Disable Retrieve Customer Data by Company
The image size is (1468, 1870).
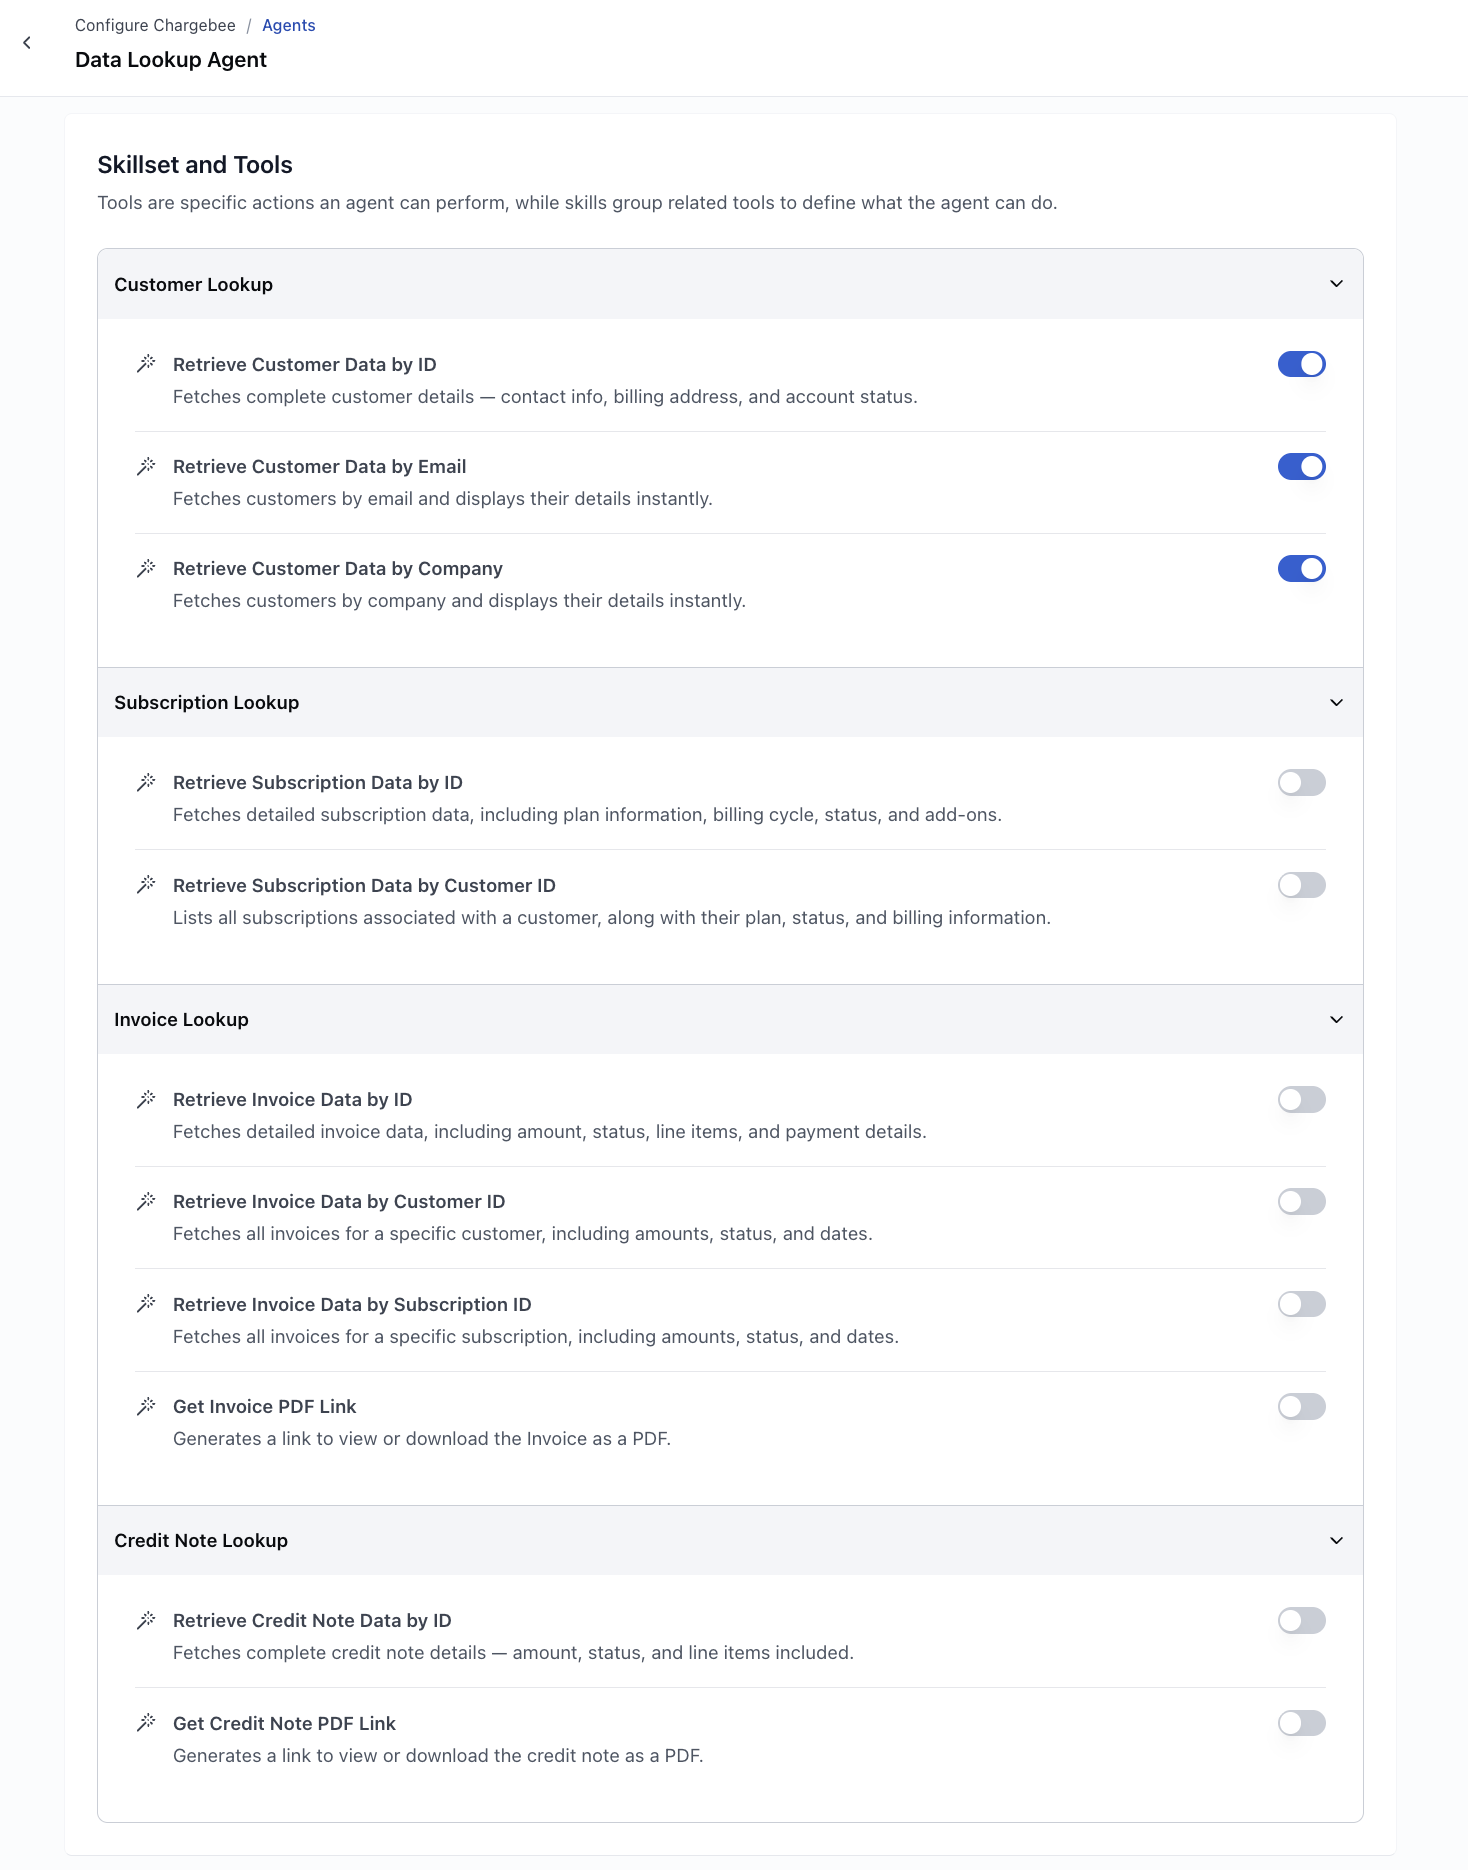tap(1300, 567)
